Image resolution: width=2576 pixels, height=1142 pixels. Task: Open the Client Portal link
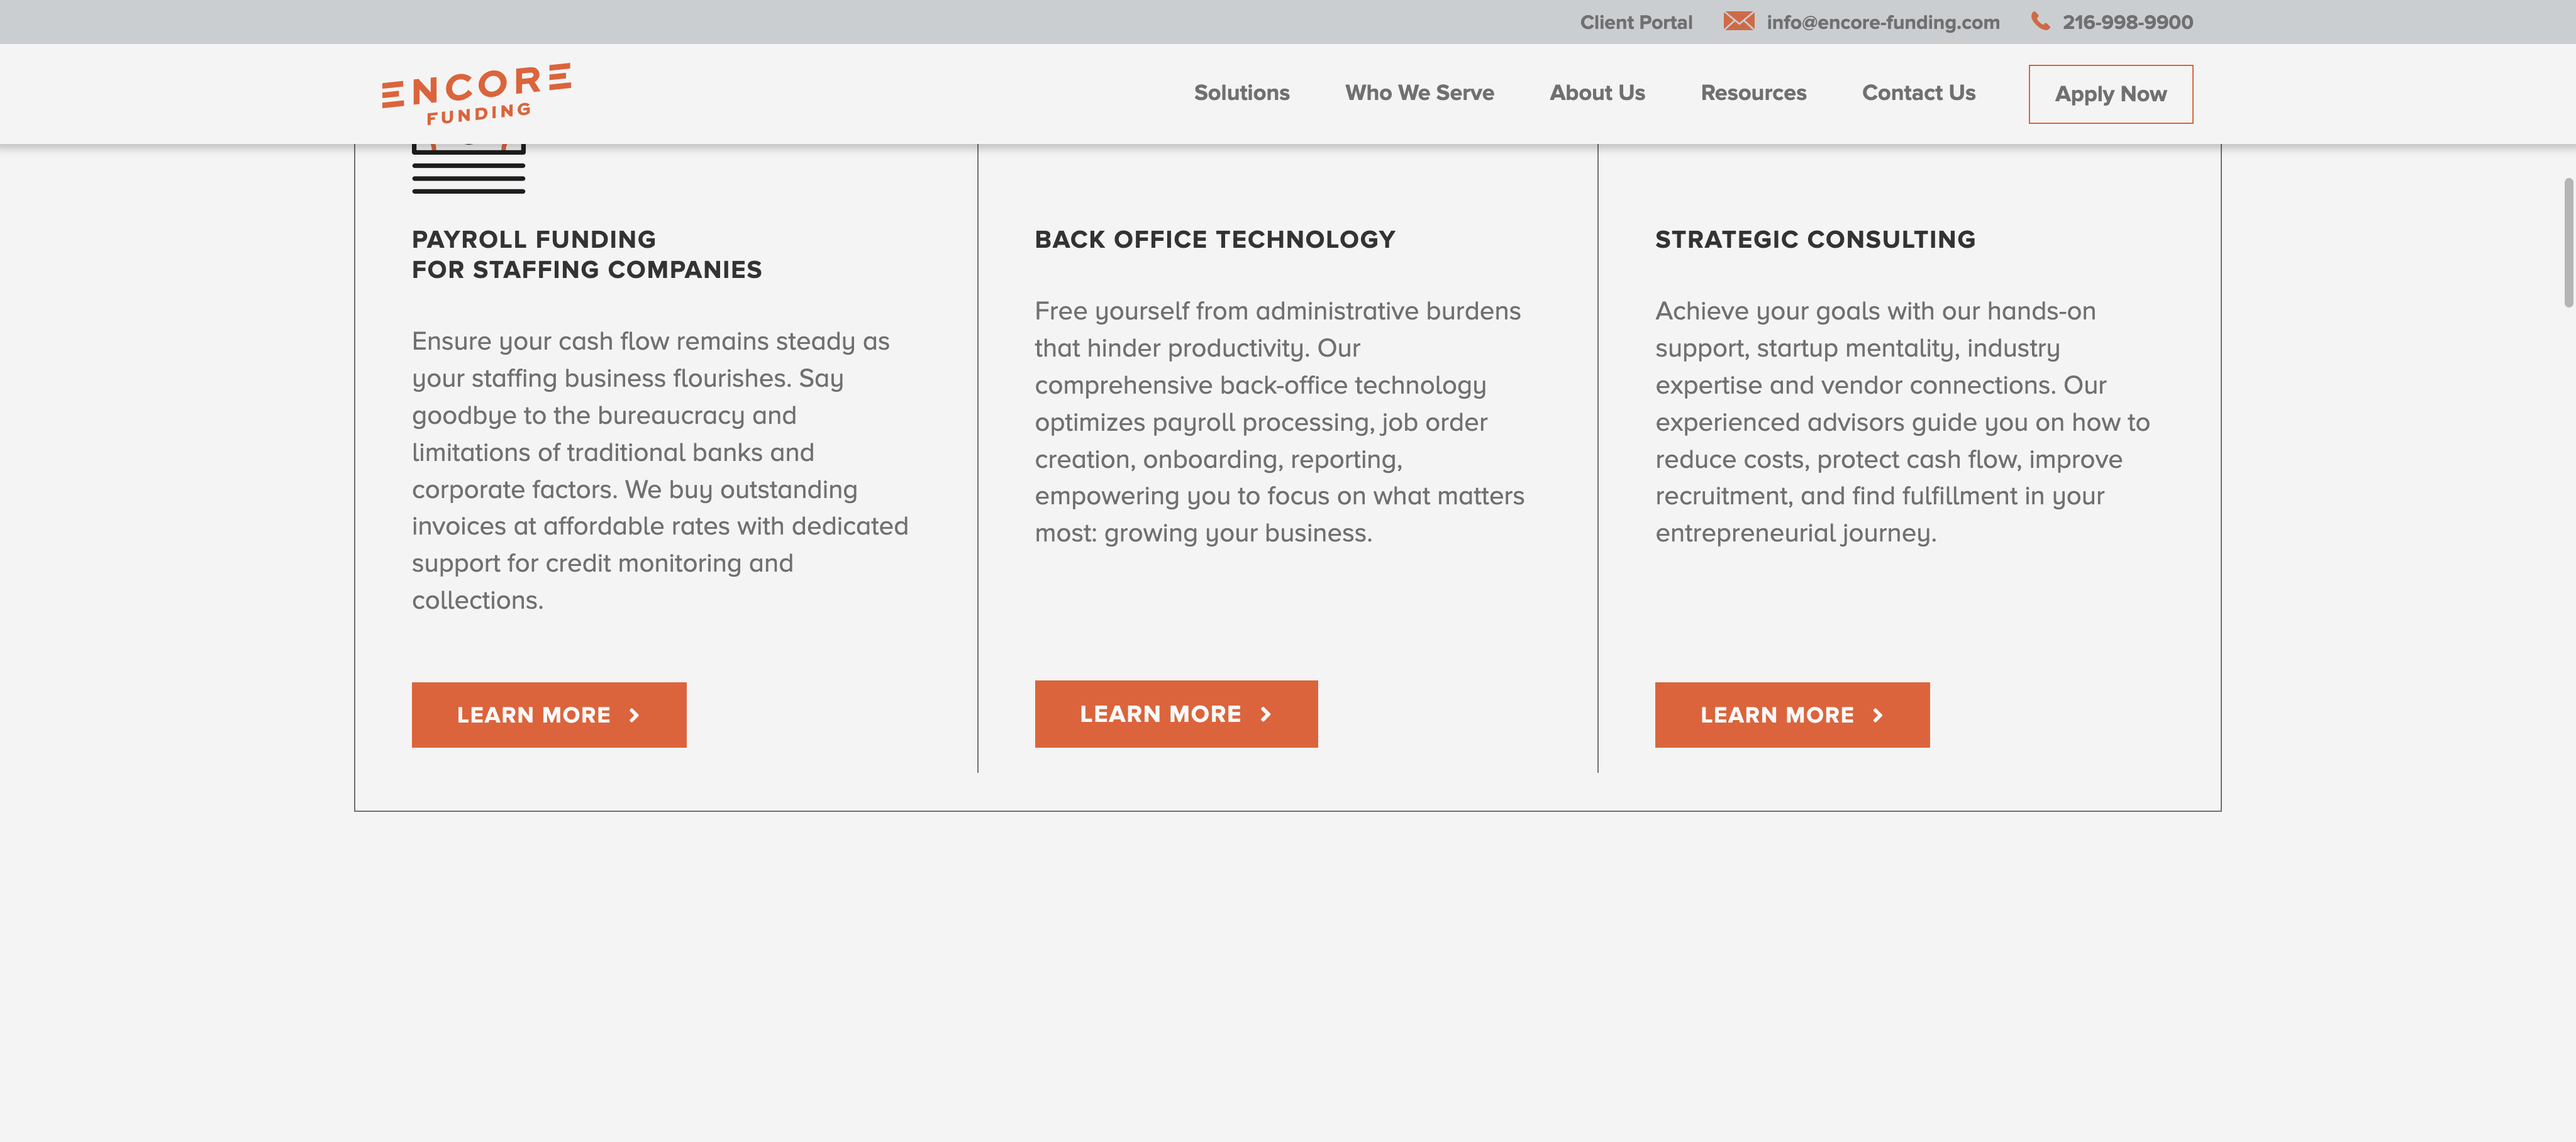coord(1635,22)
